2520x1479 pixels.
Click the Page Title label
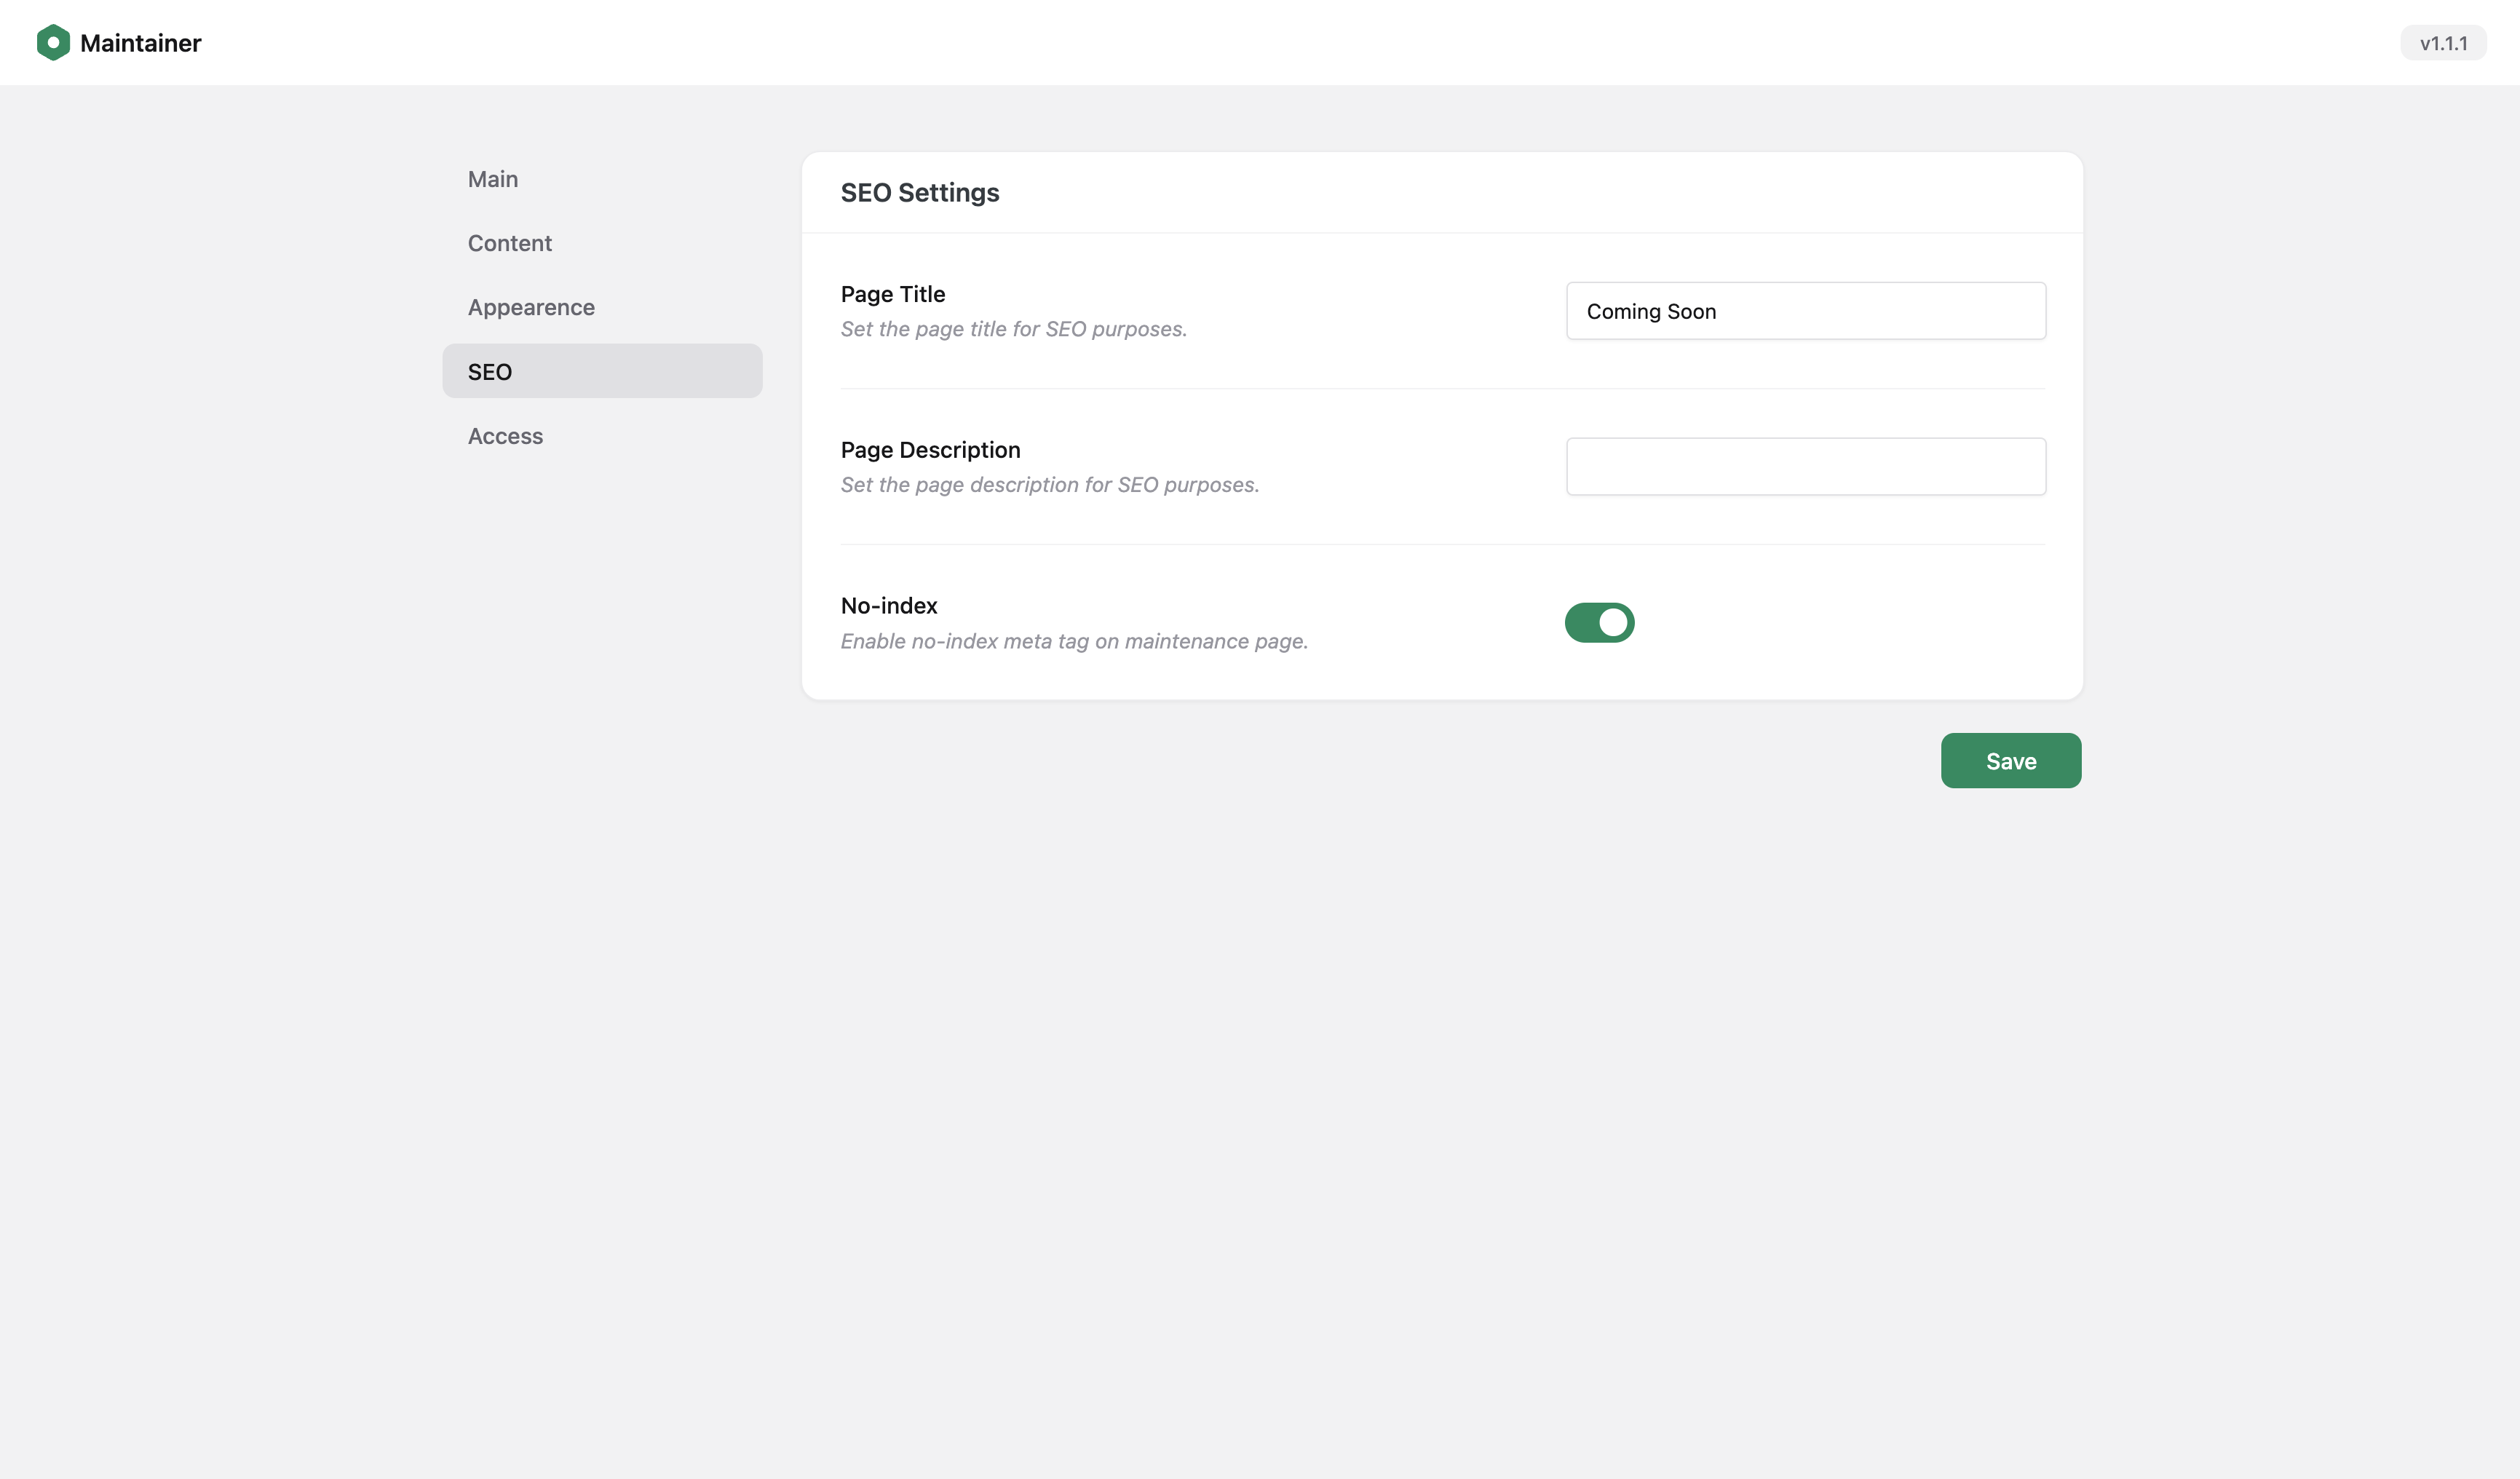coord(892,294)
